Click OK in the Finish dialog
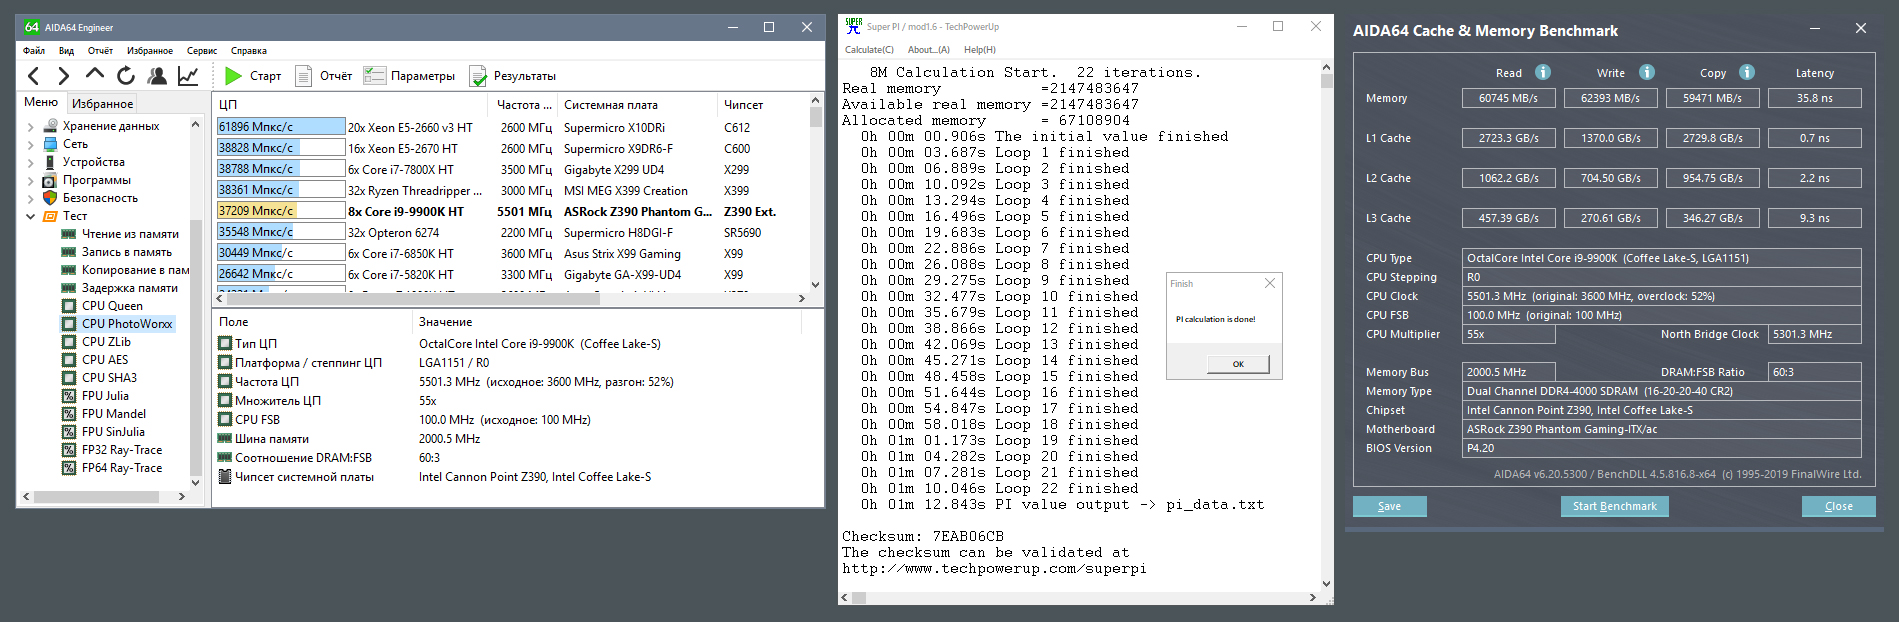This screenshot has width=1899, height=622. (1238, 364)
